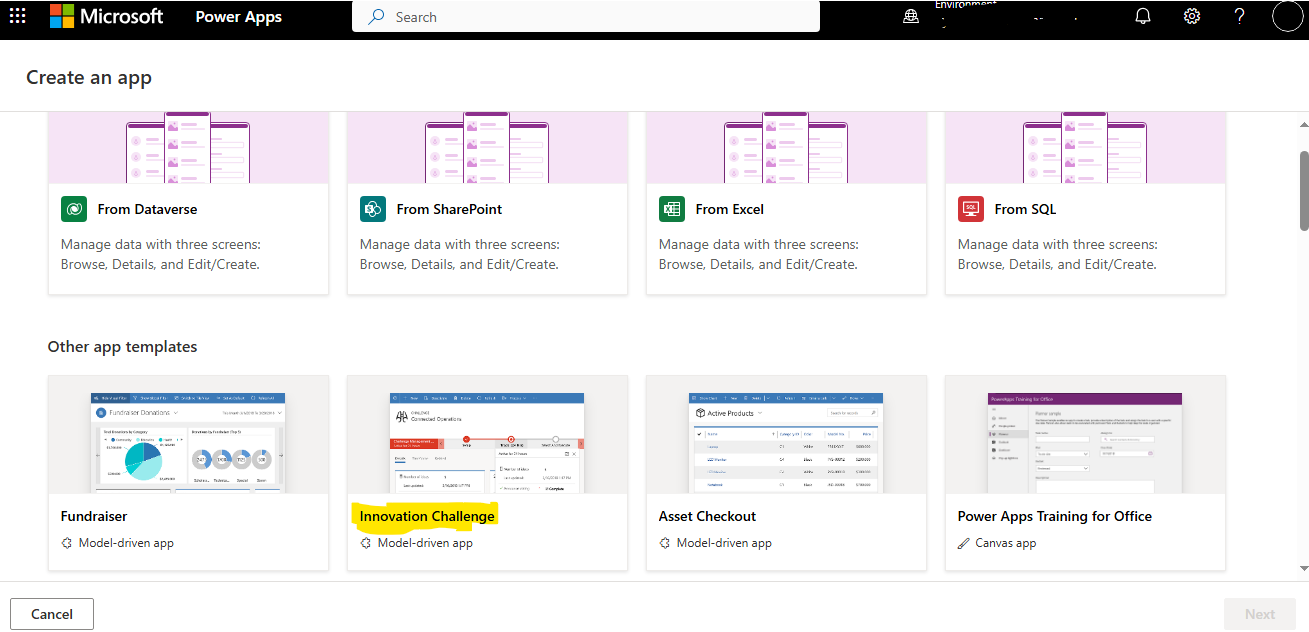Cancel app creation
This screenshot has width=1309, height=632.
tap(51, 613)
